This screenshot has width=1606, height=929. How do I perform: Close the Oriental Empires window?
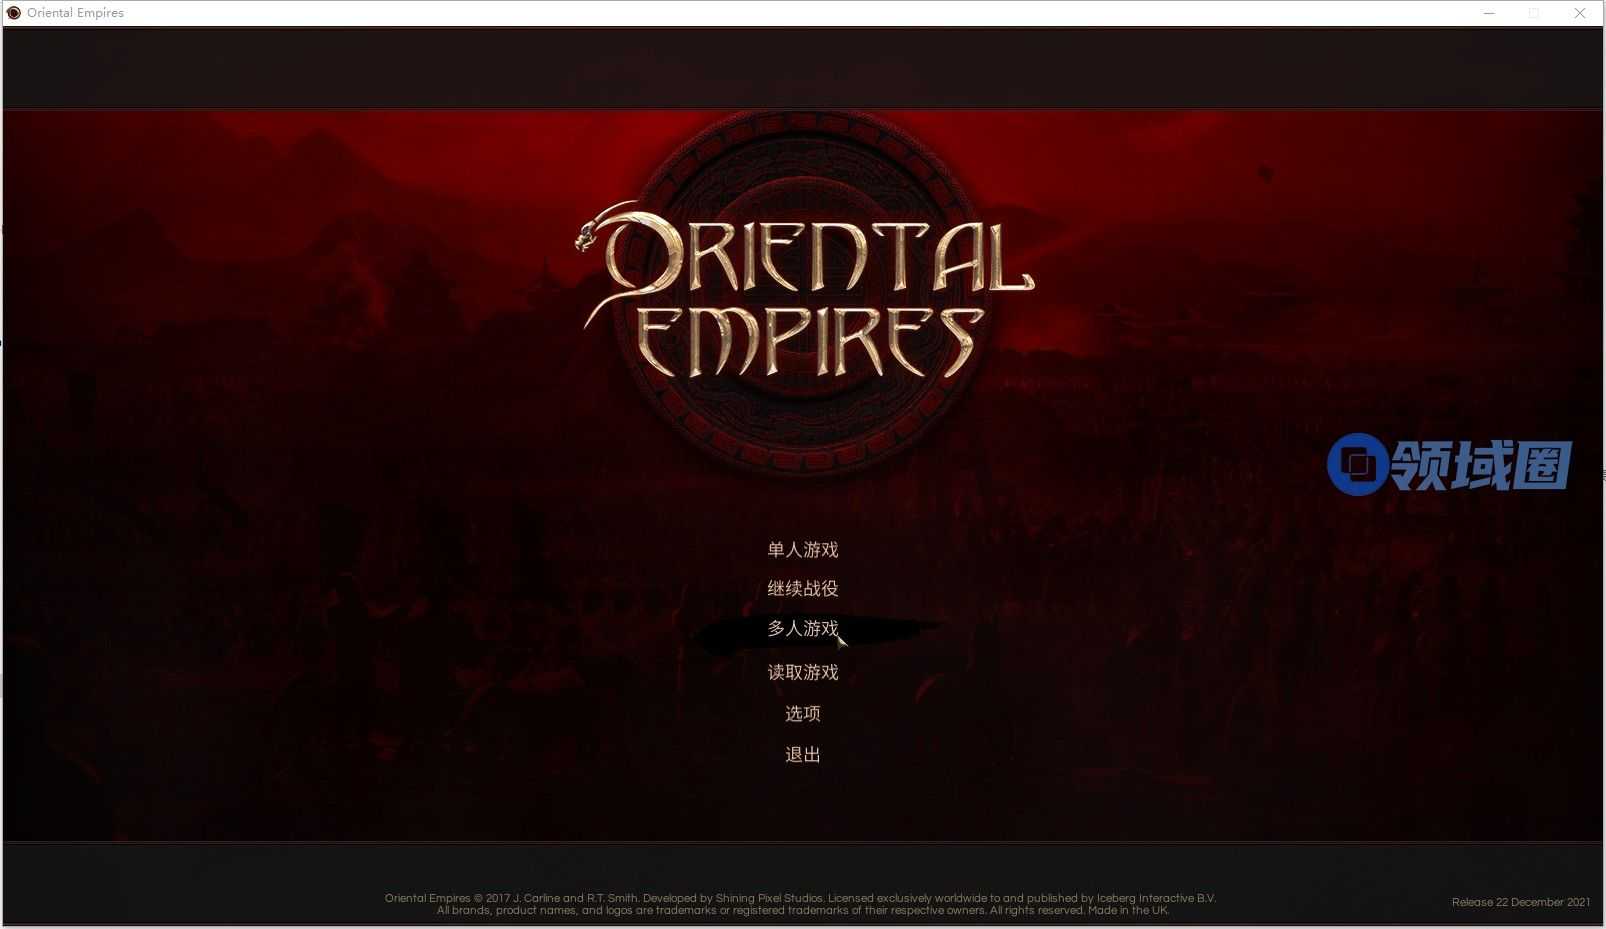(1580, 13)
